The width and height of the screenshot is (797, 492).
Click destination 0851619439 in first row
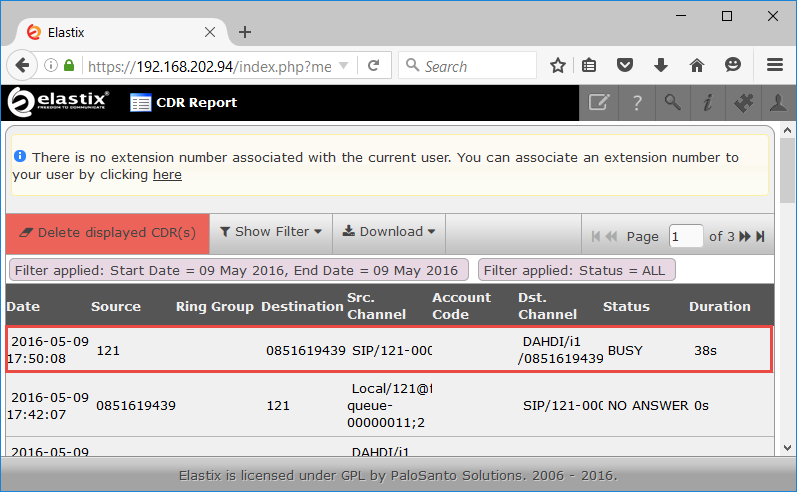tap(305, 351)
